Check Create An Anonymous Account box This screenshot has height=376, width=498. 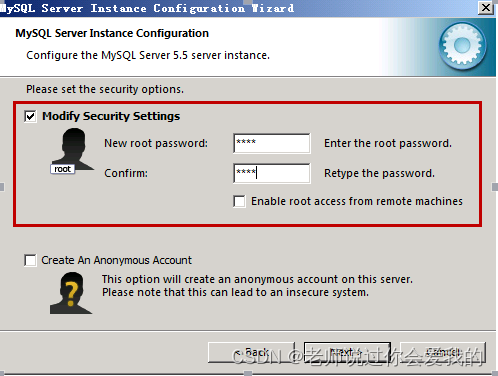30,260
